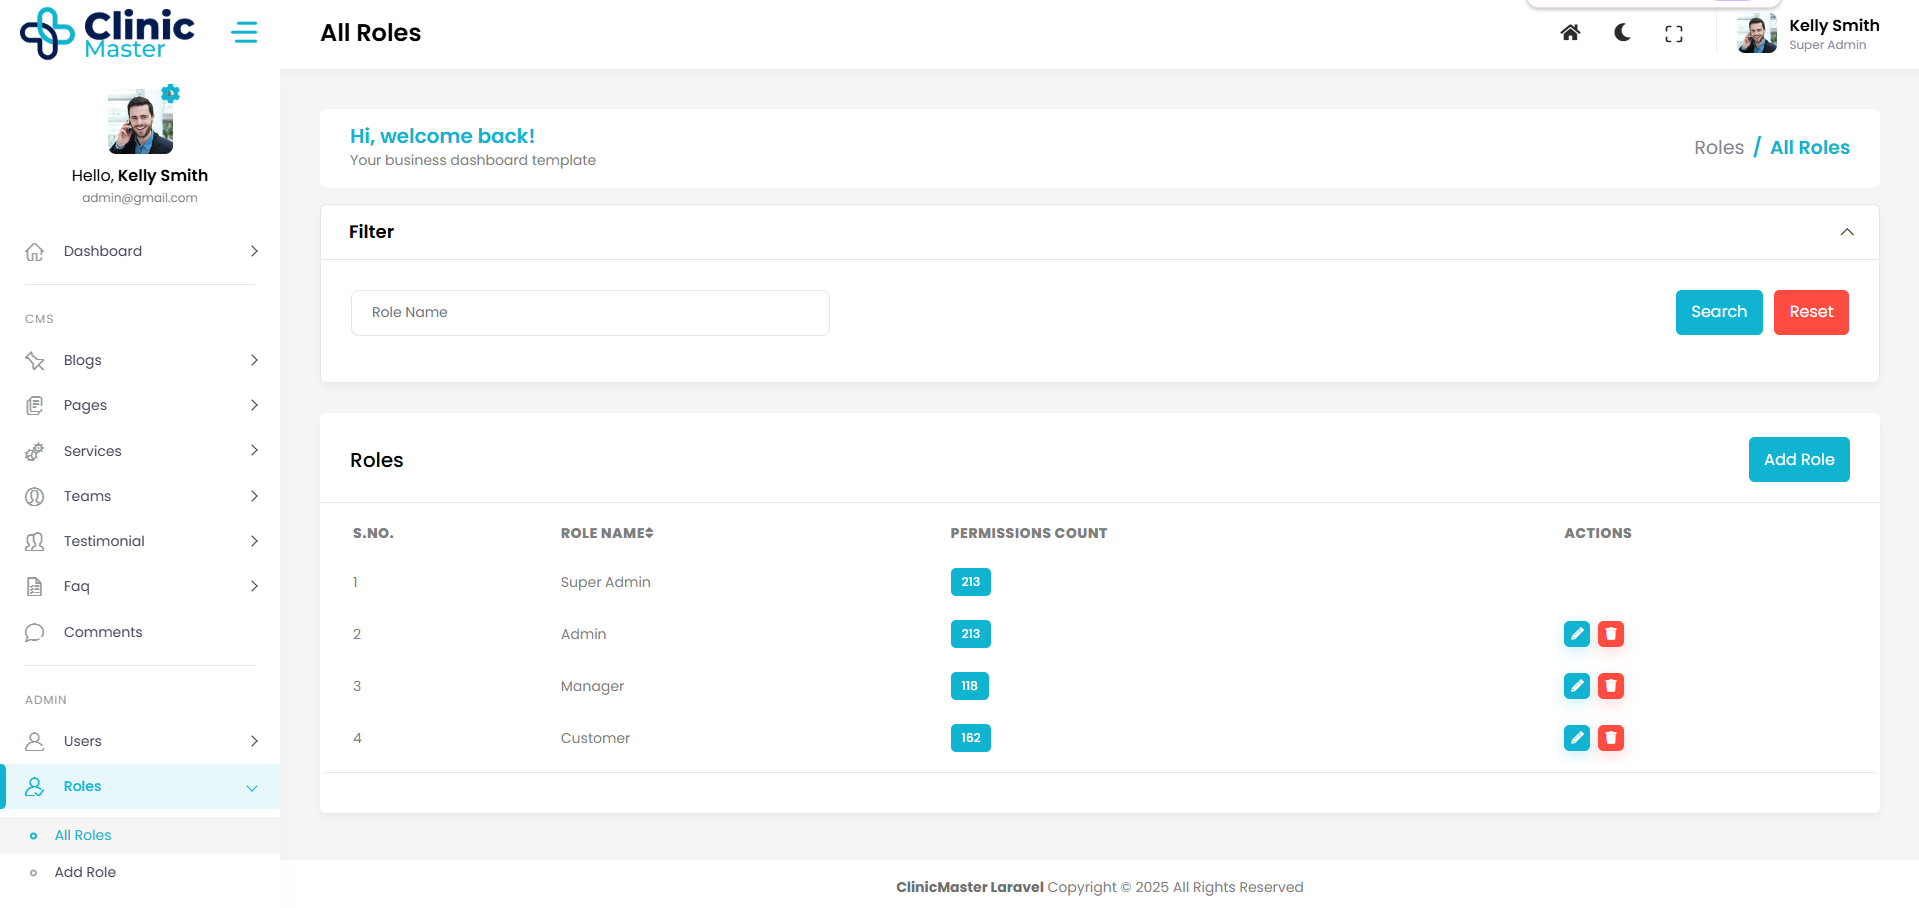Click edit pencil icon for Customer role
The height and width of the screenshot is (908, 1919).
1576,738
